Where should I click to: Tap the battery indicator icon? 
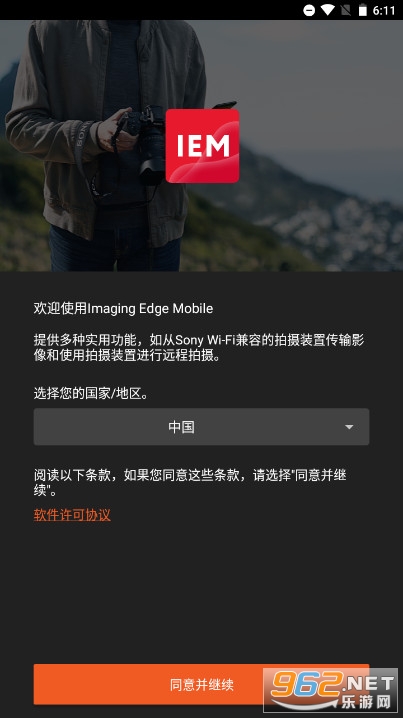362,10
